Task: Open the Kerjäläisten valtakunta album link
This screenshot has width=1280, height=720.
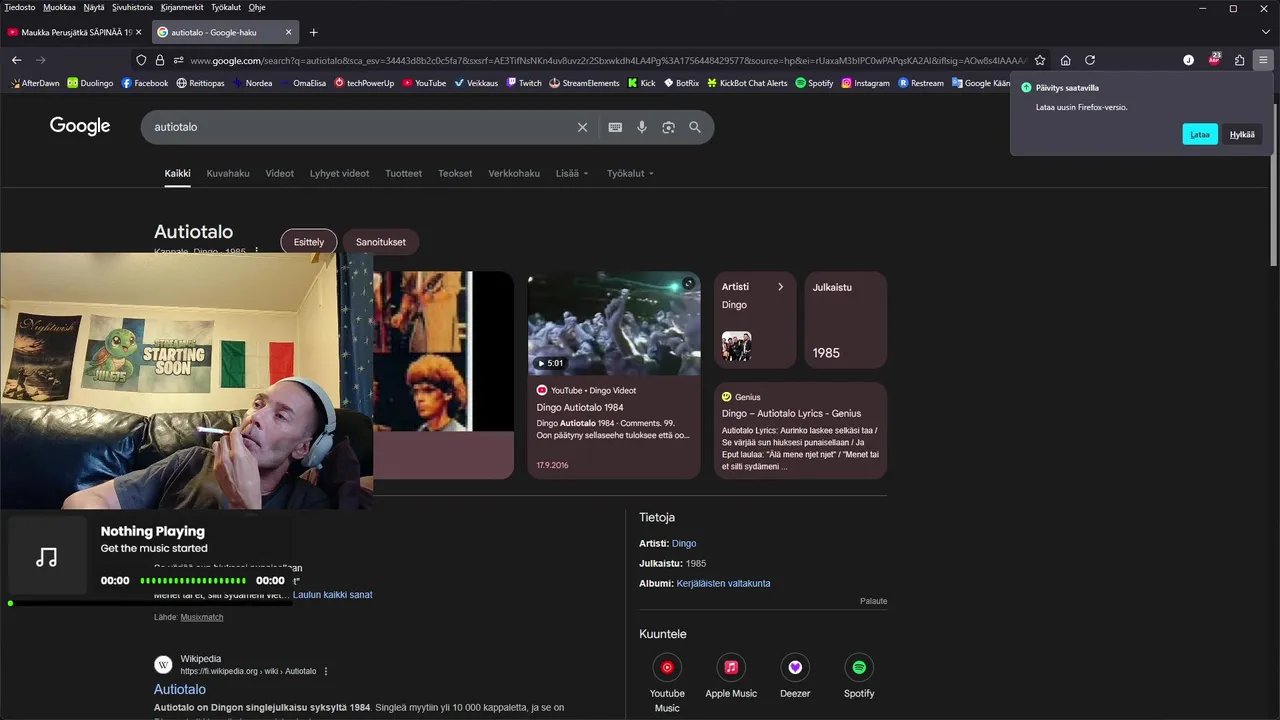Action: point(723,583)
